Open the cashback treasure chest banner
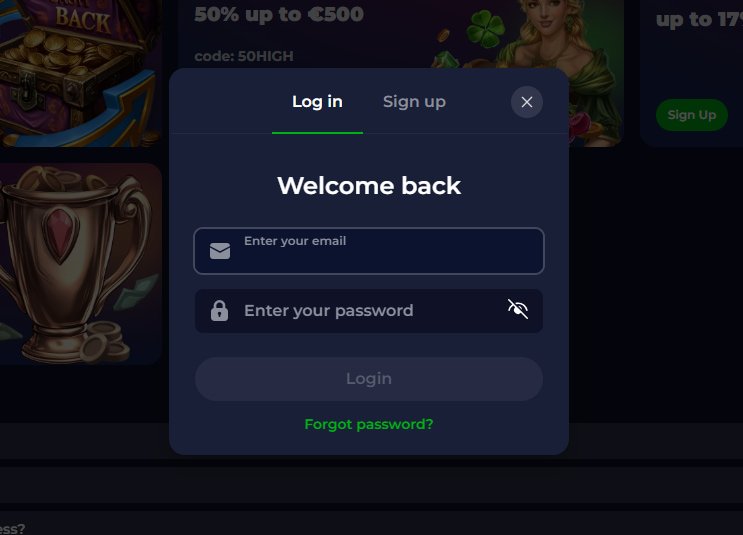This screenshot has width=743, height=535. point(81,73)
